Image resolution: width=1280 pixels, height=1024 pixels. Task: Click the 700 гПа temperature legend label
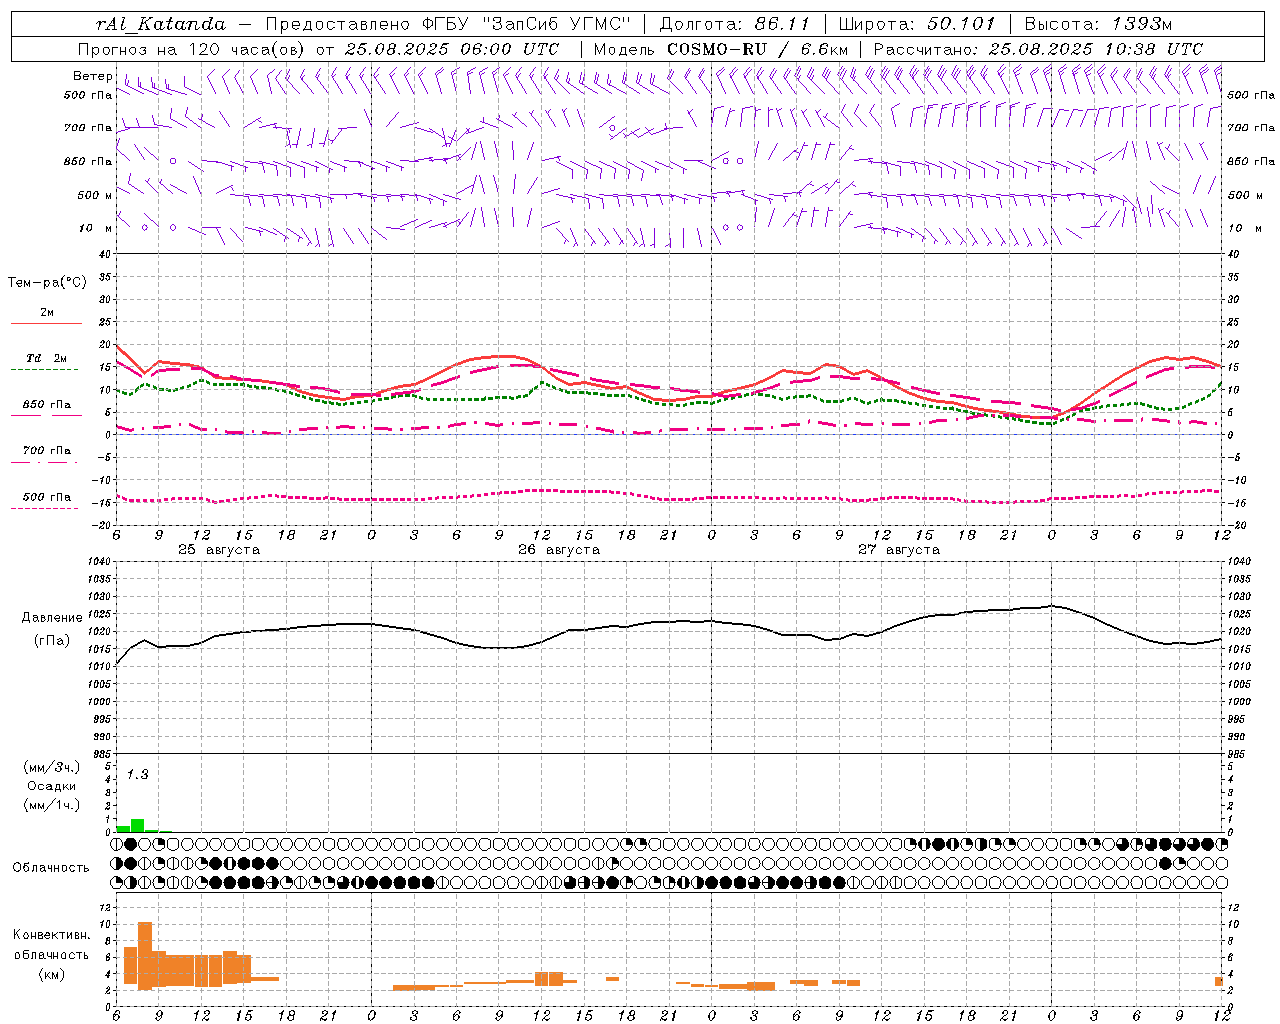click(x=47, y=450)
